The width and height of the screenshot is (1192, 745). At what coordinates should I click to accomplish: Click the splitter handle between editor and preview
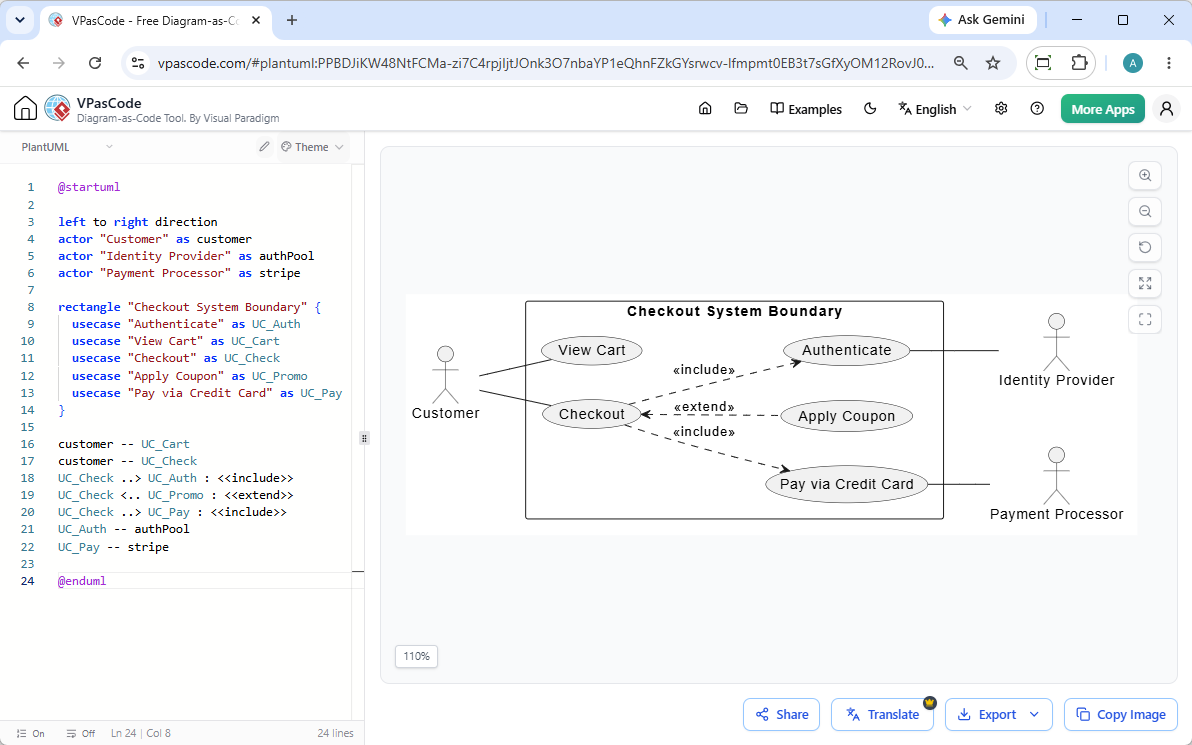[364, 438]
